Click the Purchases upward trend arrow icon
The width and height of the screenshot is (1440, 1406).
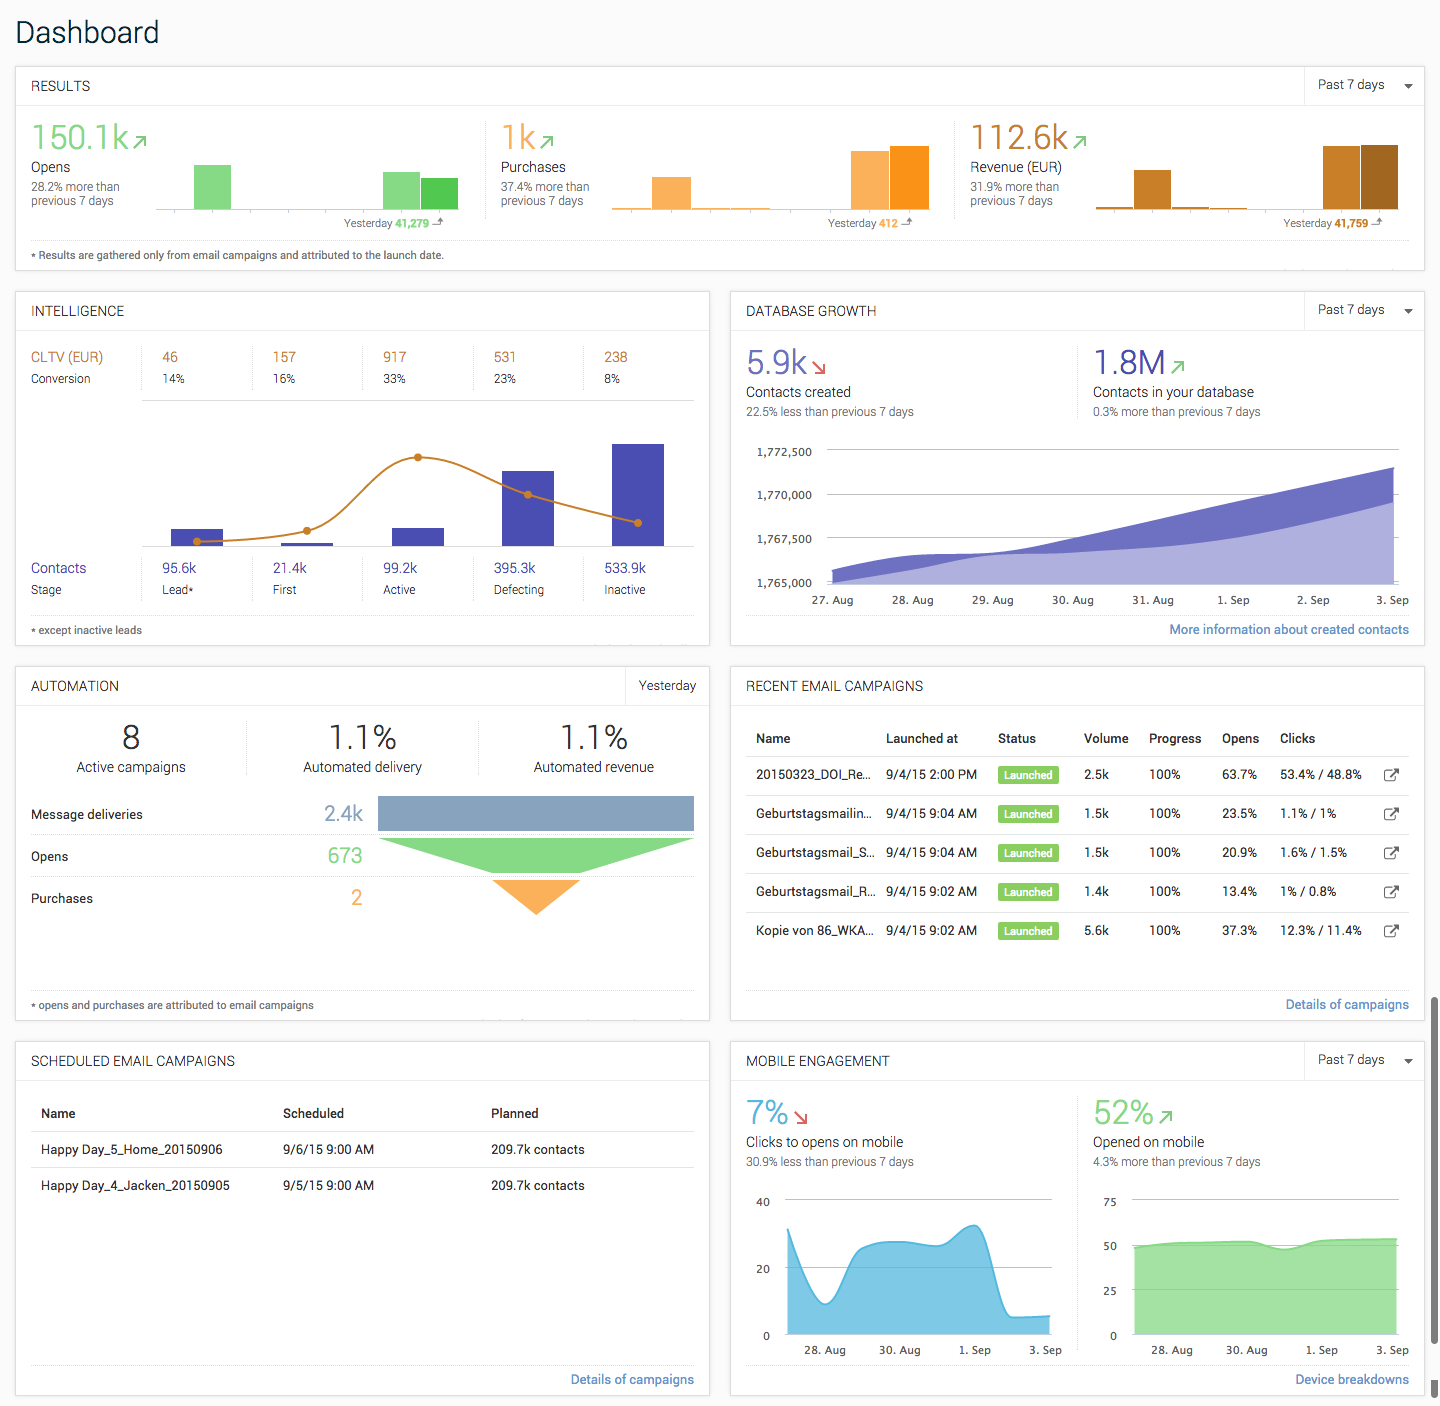point(547,141)
